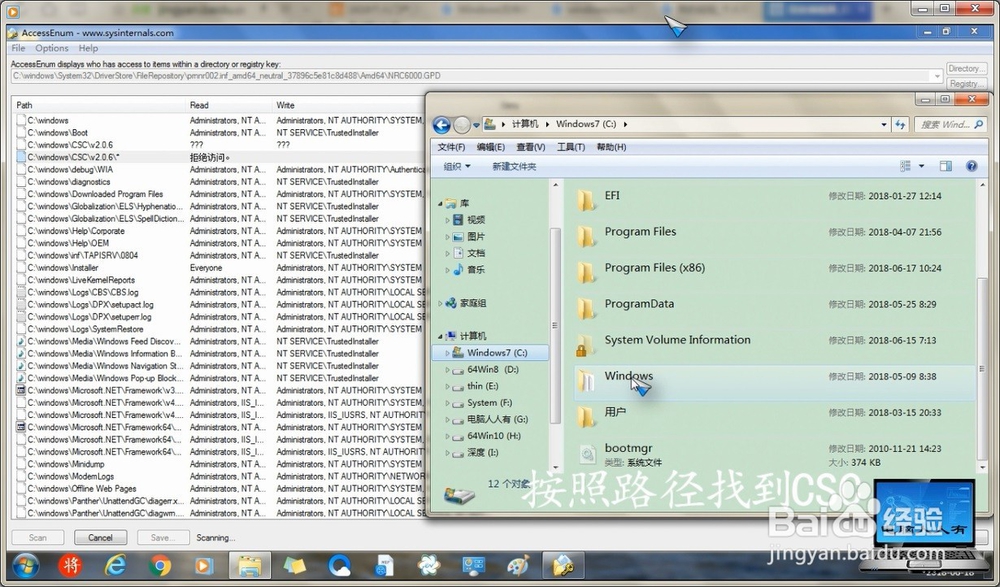Select the 64Win10 (H:) drive
The width and height of the screenshot is (1000, 587).
(494, 436)
